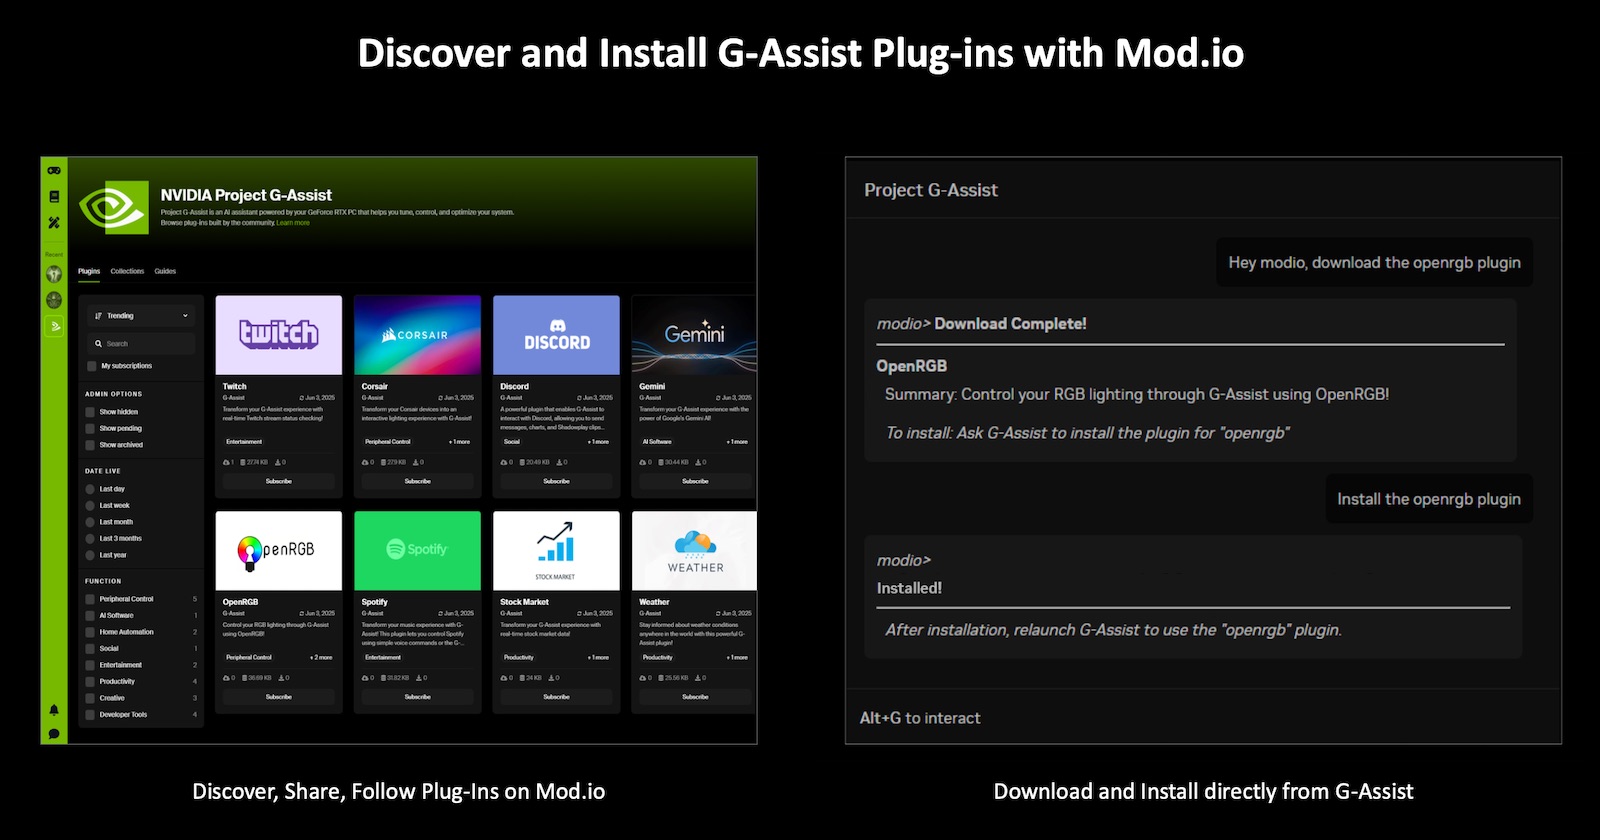Expand '+2 more' tags on OpenRGB card

[321, 658]
